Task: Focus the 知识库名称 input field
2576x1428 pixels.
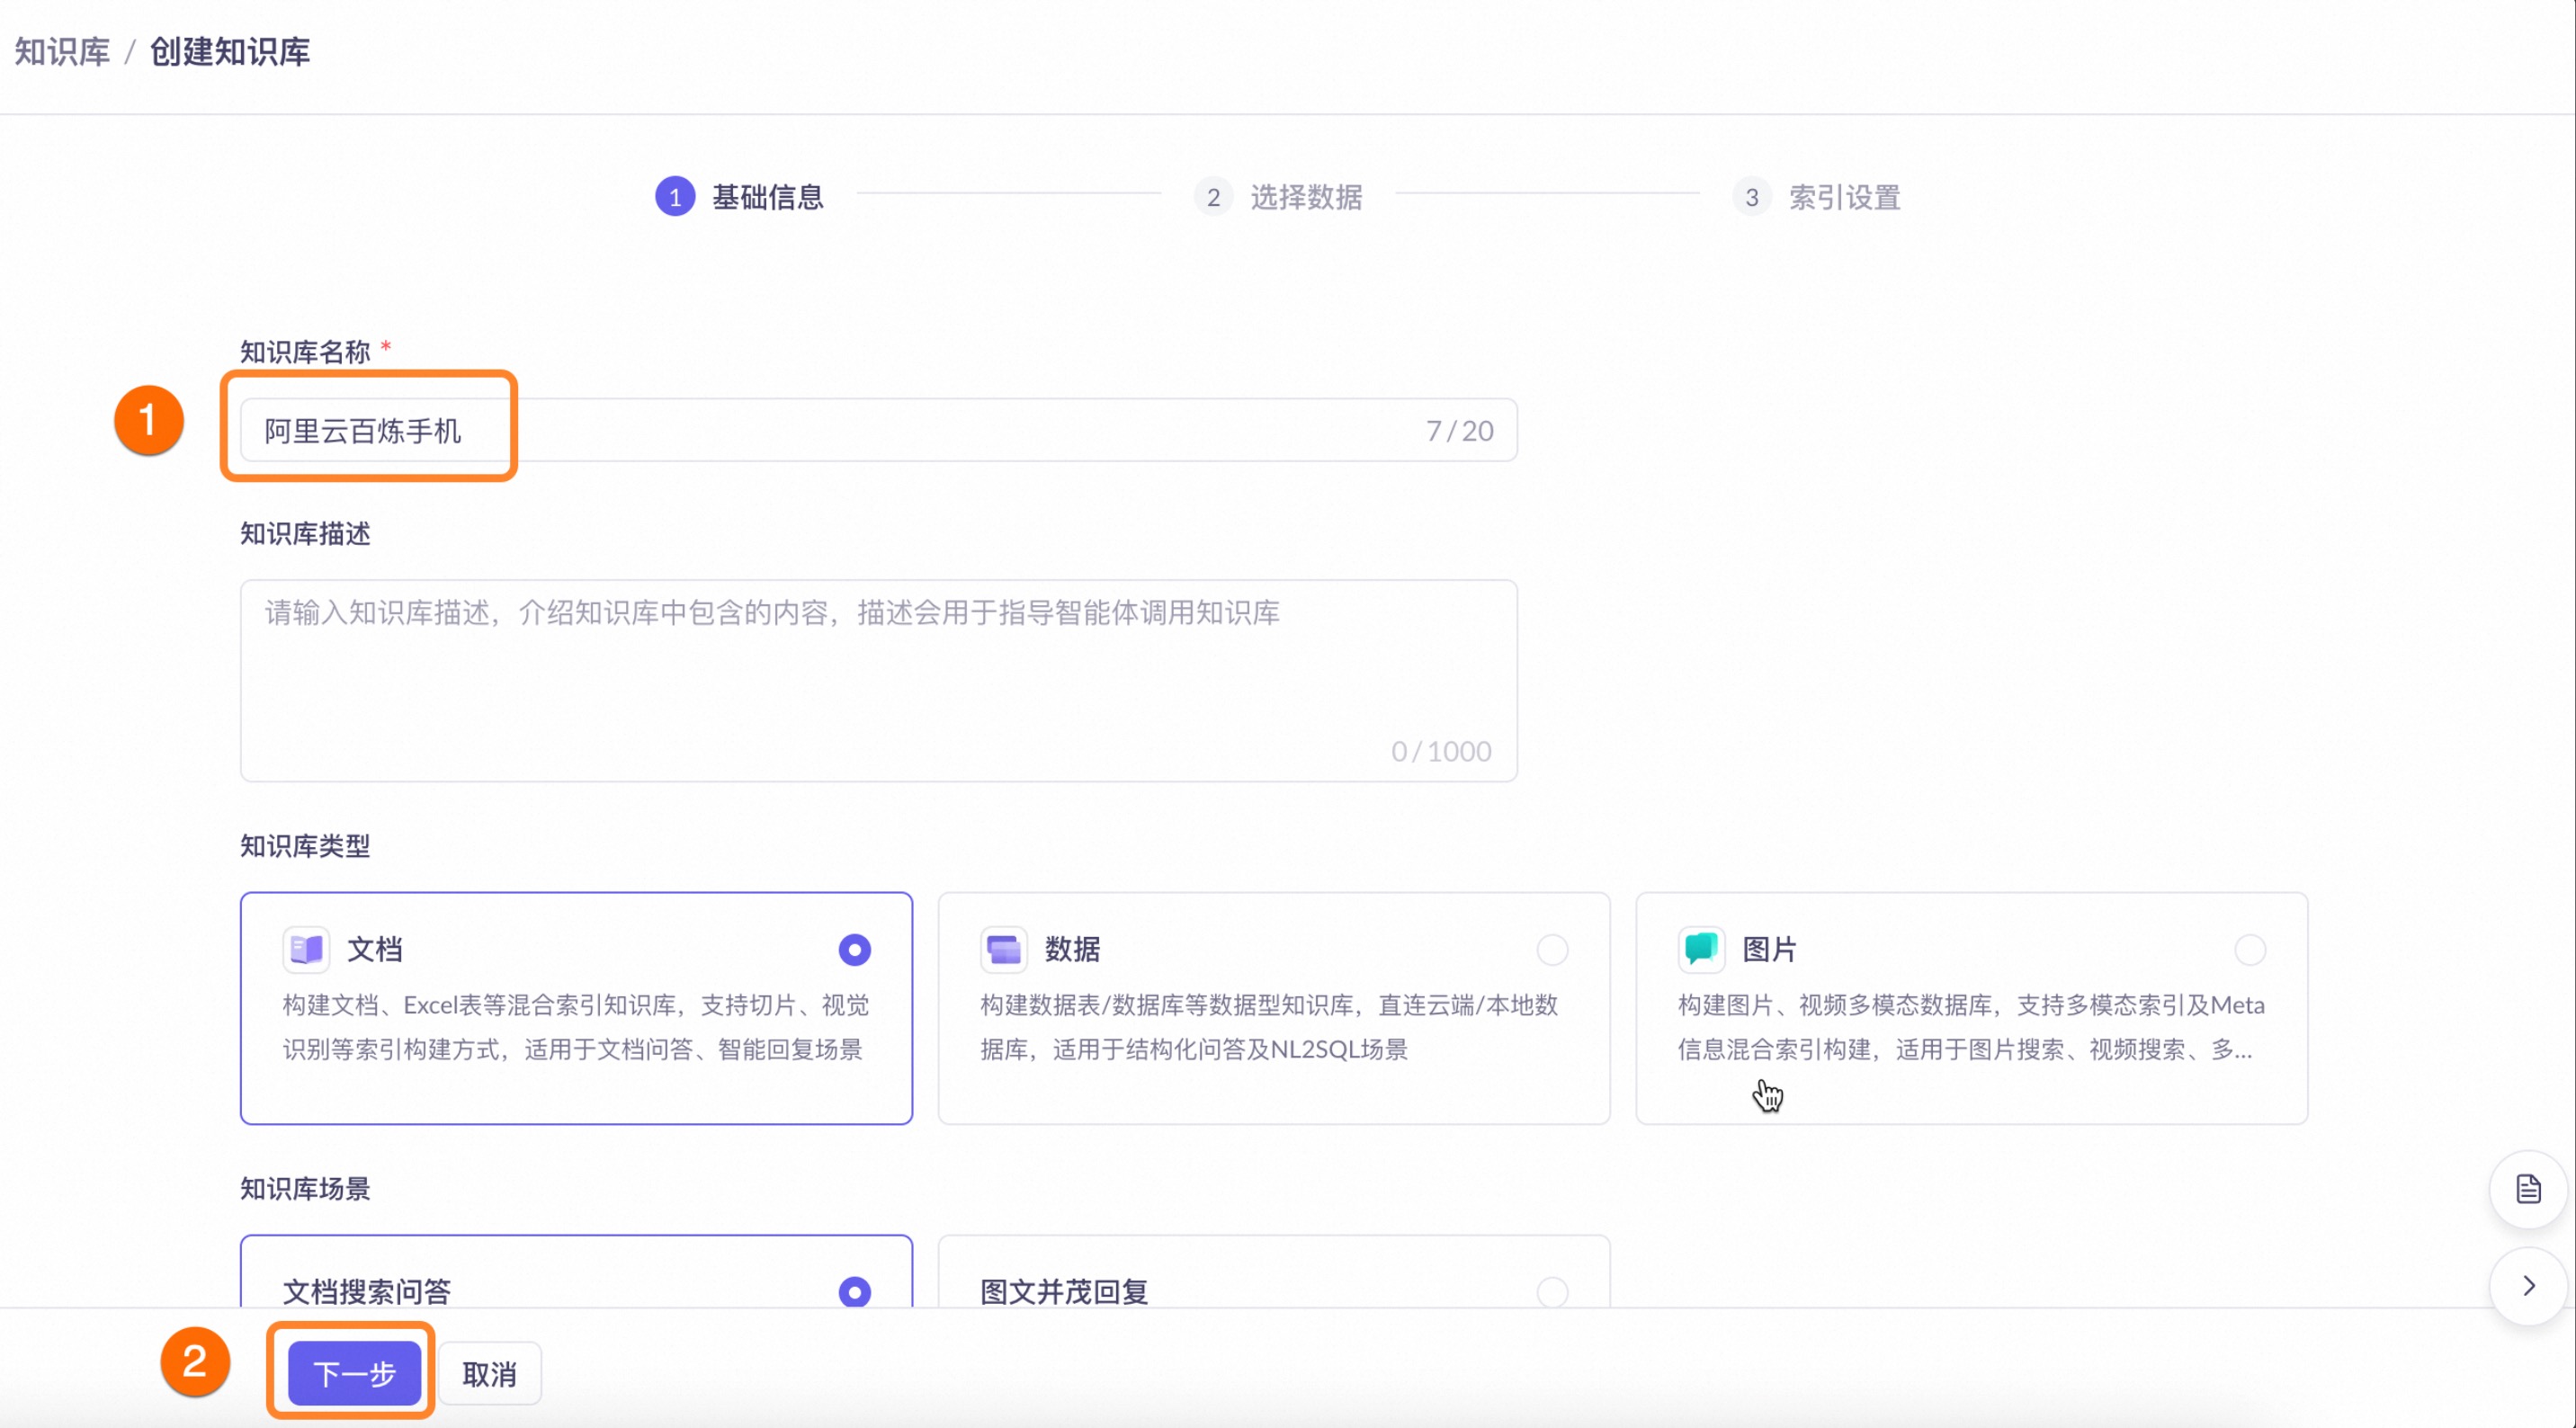Action: (878, 431)
